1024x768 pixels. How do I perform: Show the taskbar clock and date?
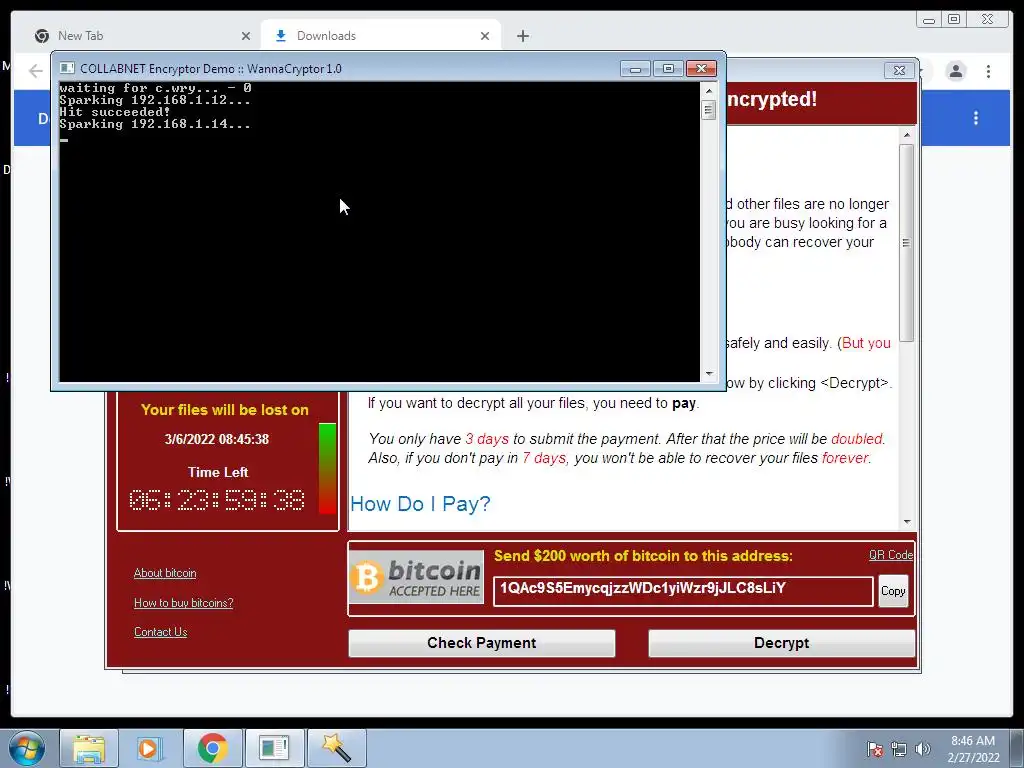coord(973,749)
